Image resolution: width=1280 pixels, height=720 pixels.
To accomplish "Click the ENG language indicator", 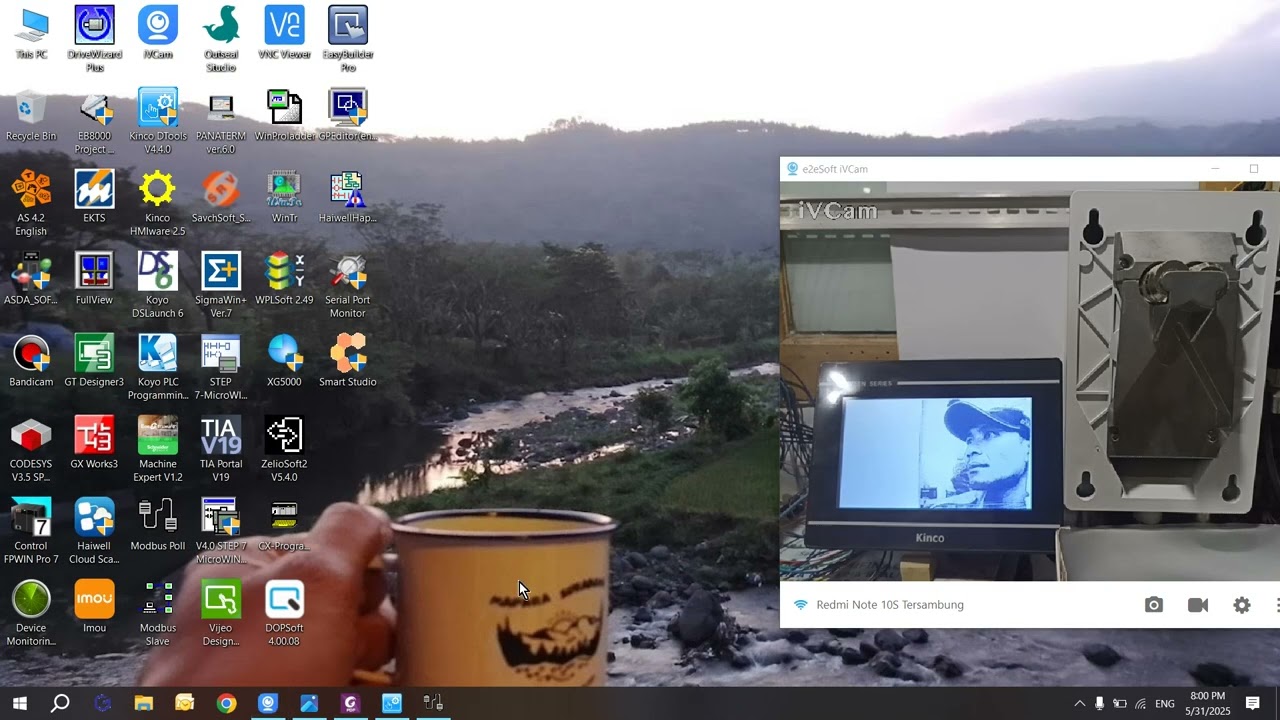I will tap(1165, 704).
